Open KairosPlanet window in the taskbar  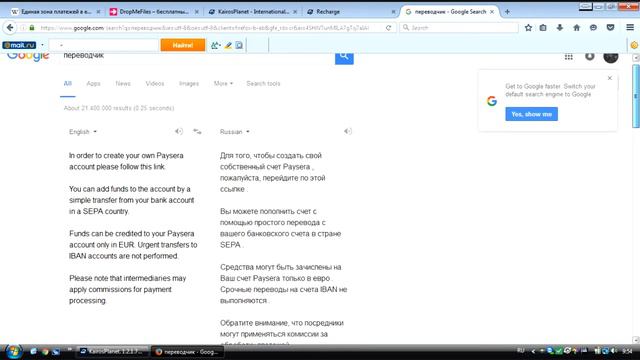point(112,351)
